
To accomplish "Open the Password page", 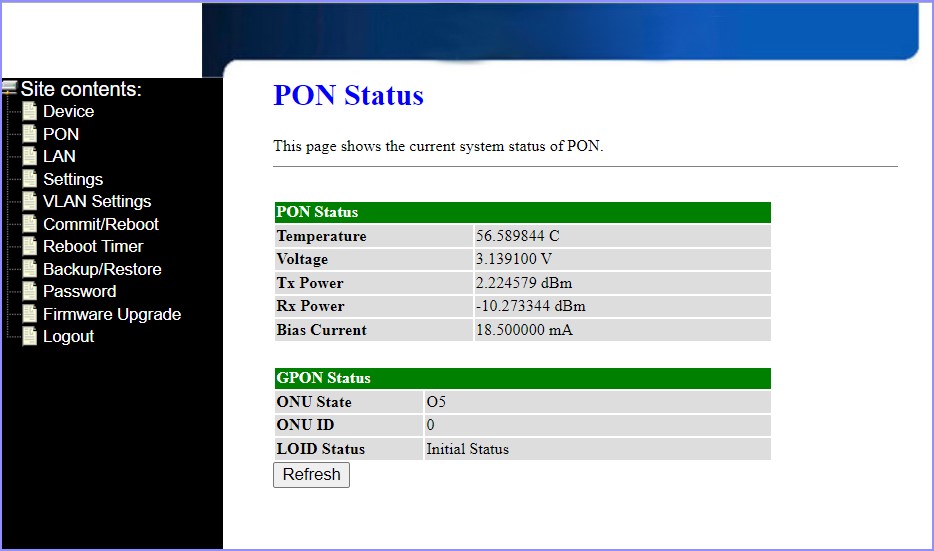I will [x=79, y=291].
